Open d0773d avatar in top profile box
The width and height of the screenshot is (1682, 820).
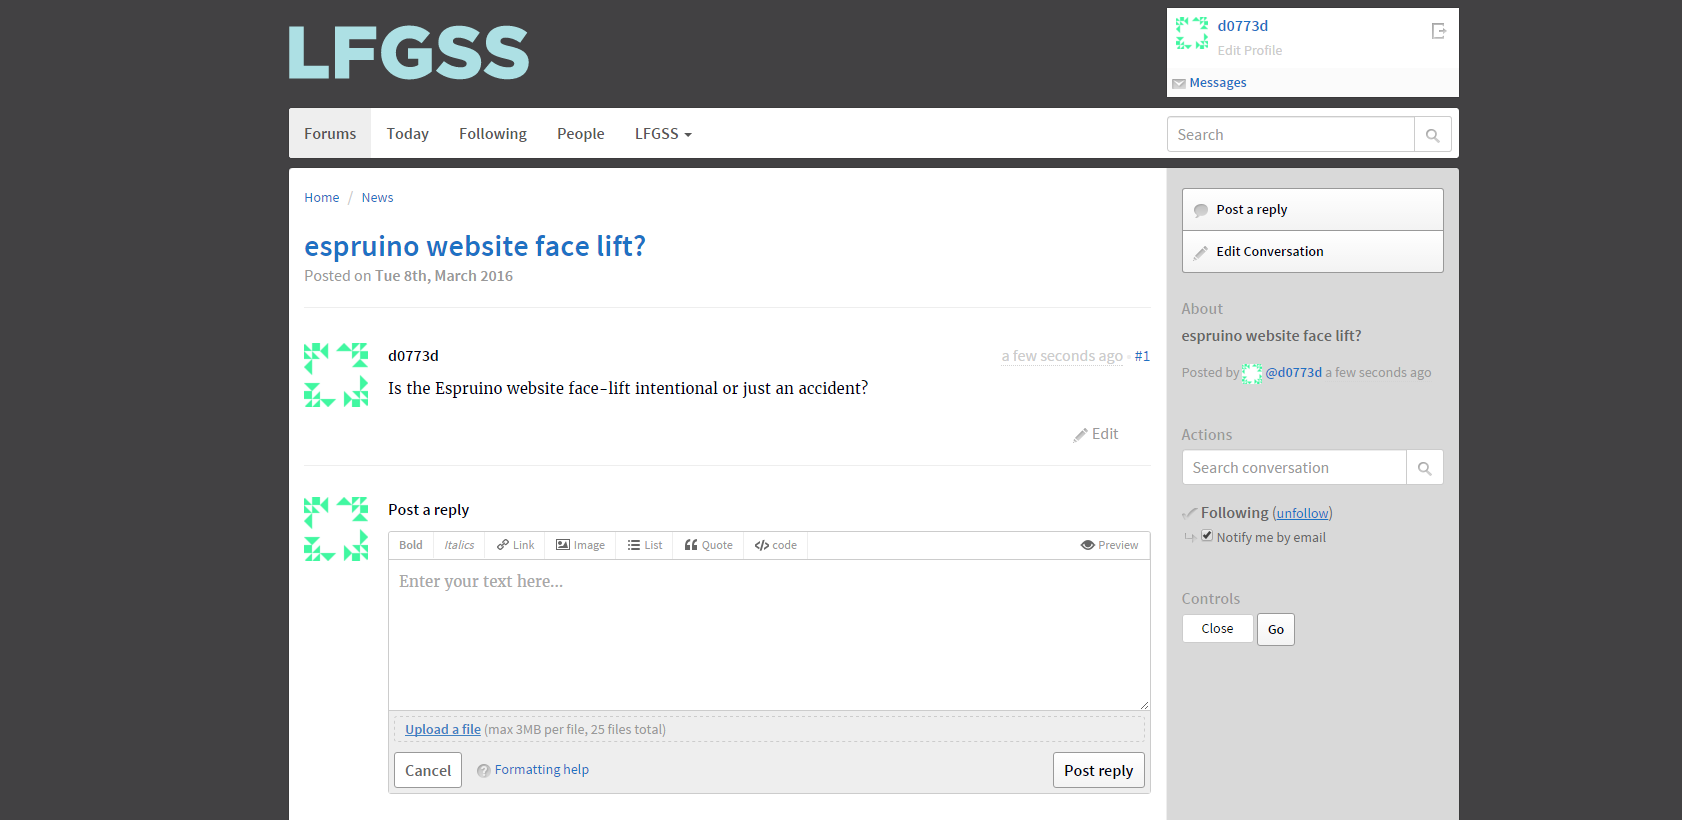point(1191,33)
